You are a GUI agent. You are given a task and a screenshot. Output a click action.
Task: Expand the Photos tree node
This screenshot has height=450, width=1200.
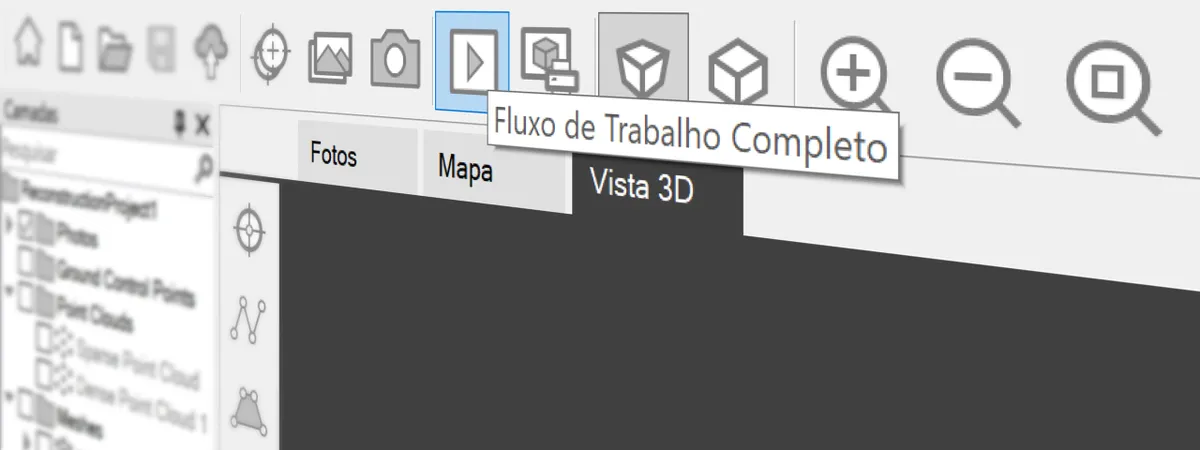[9, 226]
